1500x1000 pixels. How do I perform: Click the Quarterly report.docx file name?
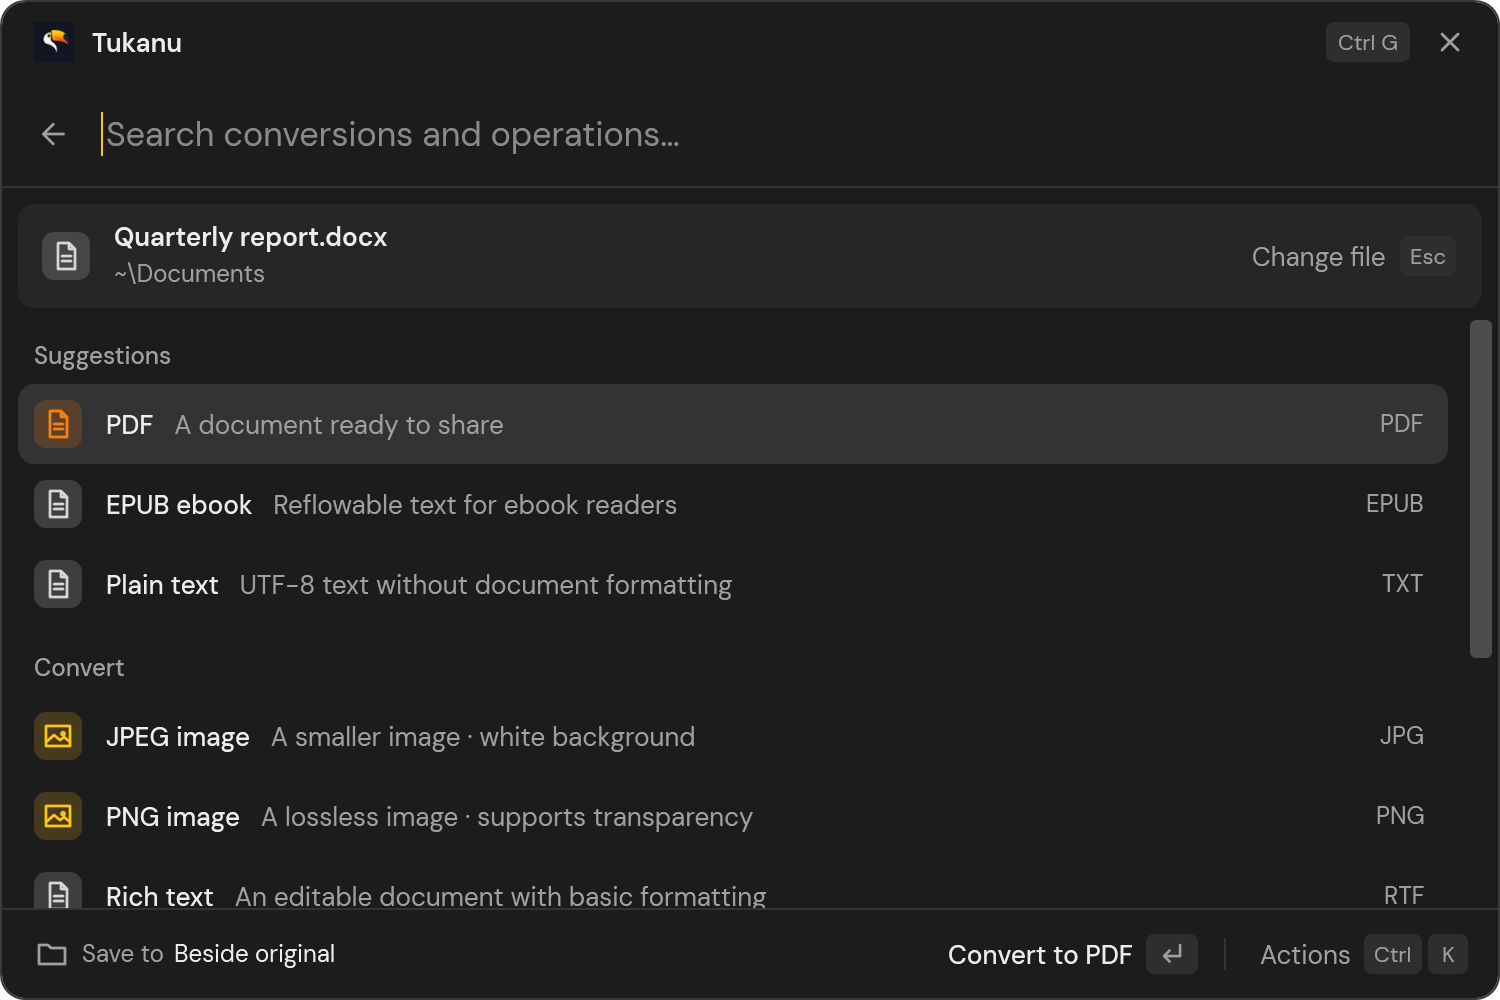click(x=250, y=237)
